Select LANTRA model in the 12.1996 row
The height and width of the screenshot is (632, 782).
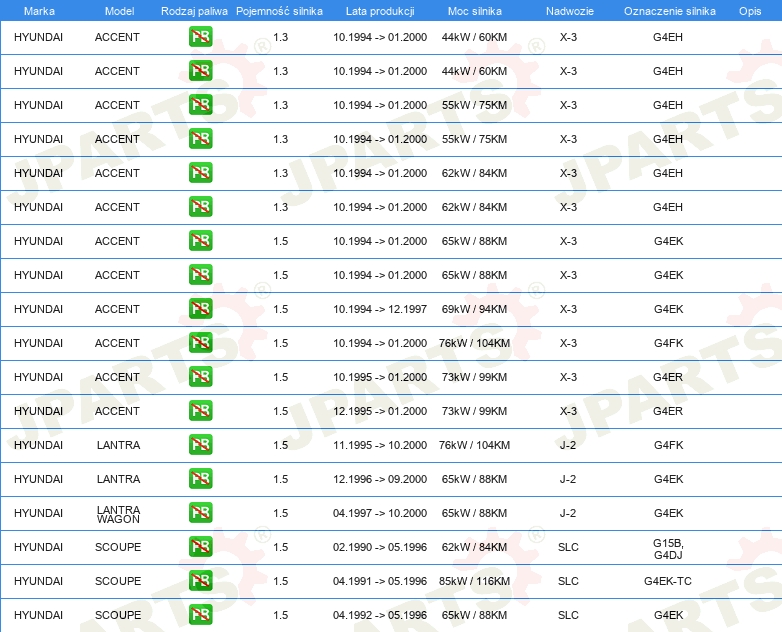(118, 479)
